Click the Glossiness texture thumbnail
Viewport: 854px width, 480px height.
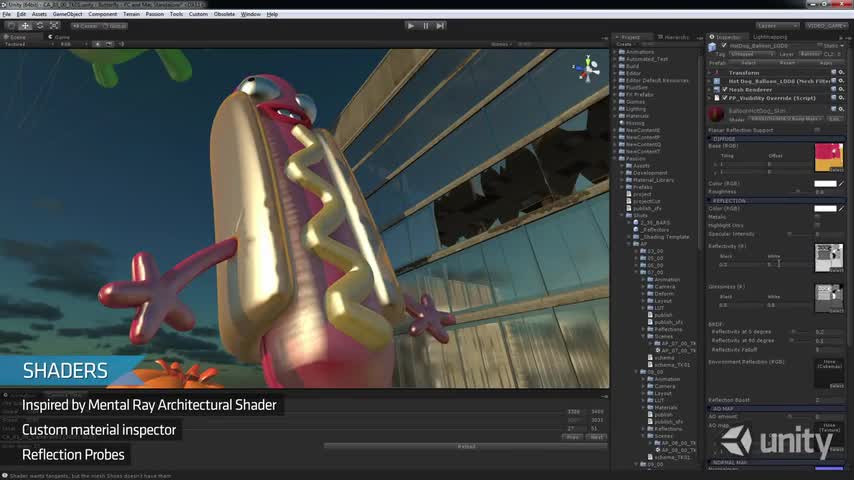click(829, 298)
